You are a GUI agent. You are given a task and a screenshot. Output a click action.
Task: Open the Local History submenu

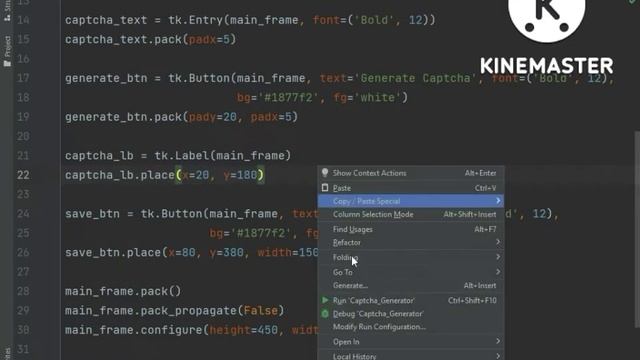point(411,356)
